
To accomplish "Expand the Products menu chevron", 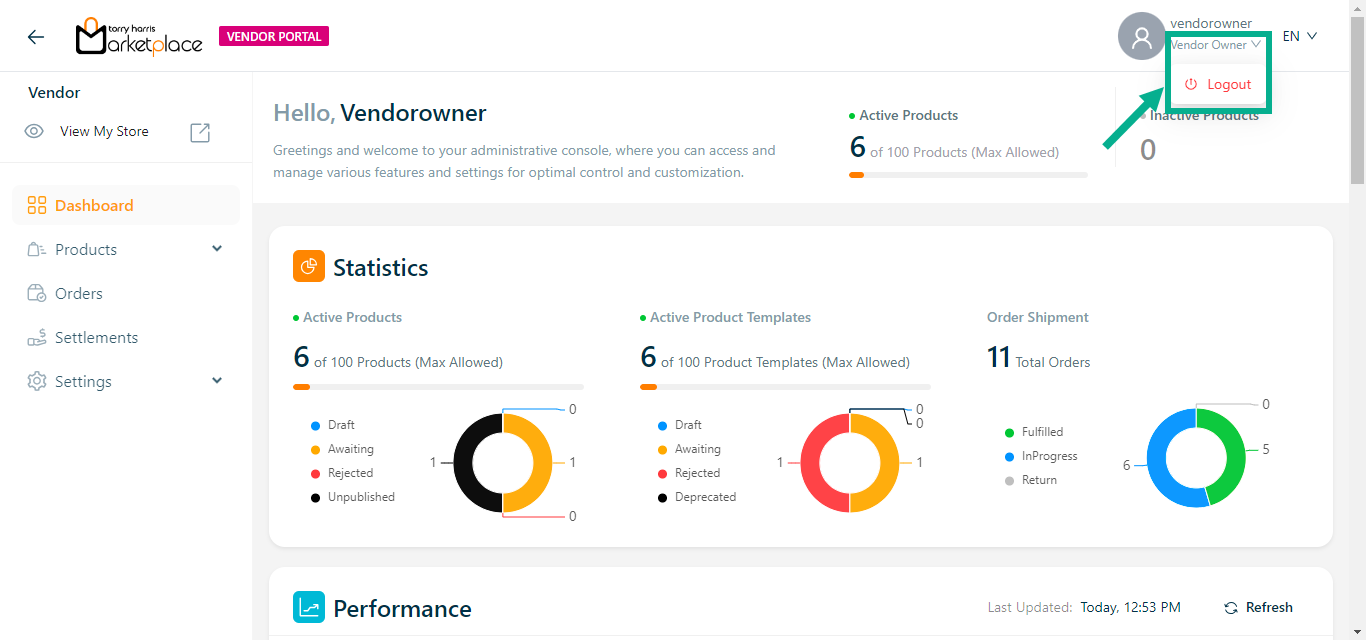I will pyautogui.click(x=217, y=249).
